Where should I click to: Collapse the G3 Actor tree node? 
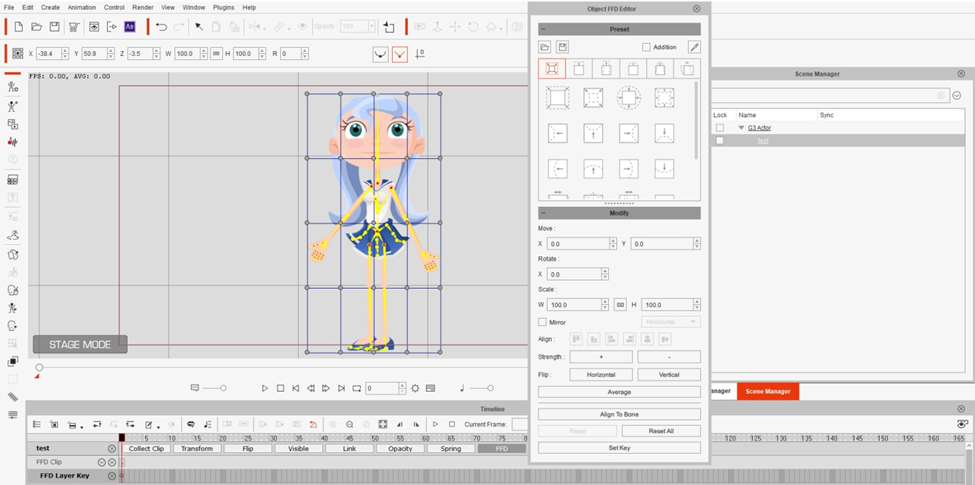741,128
